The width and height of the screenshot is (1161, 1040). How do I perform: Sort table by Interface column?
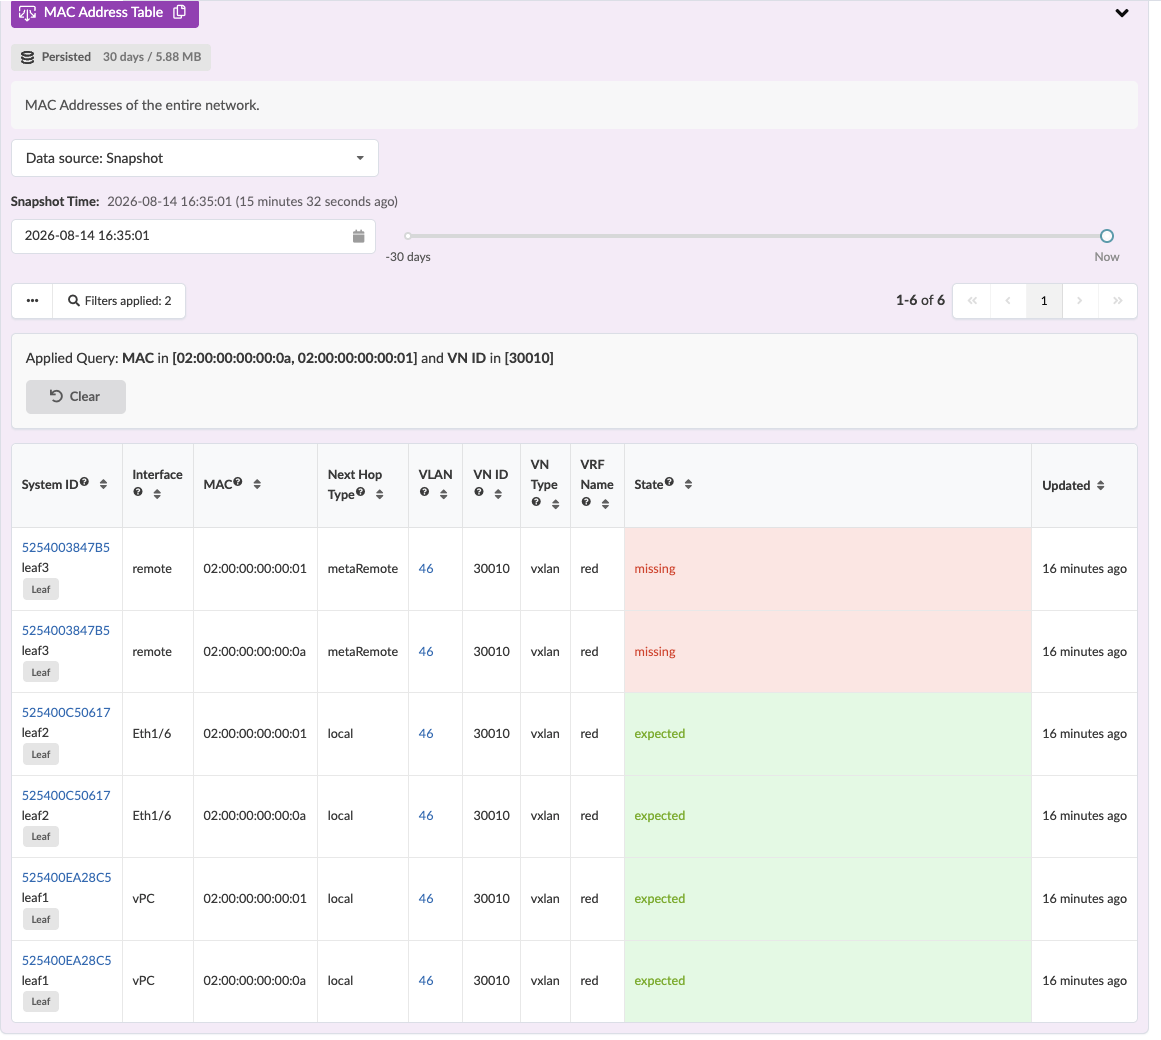pyautogui.click(x=157, y=494)
